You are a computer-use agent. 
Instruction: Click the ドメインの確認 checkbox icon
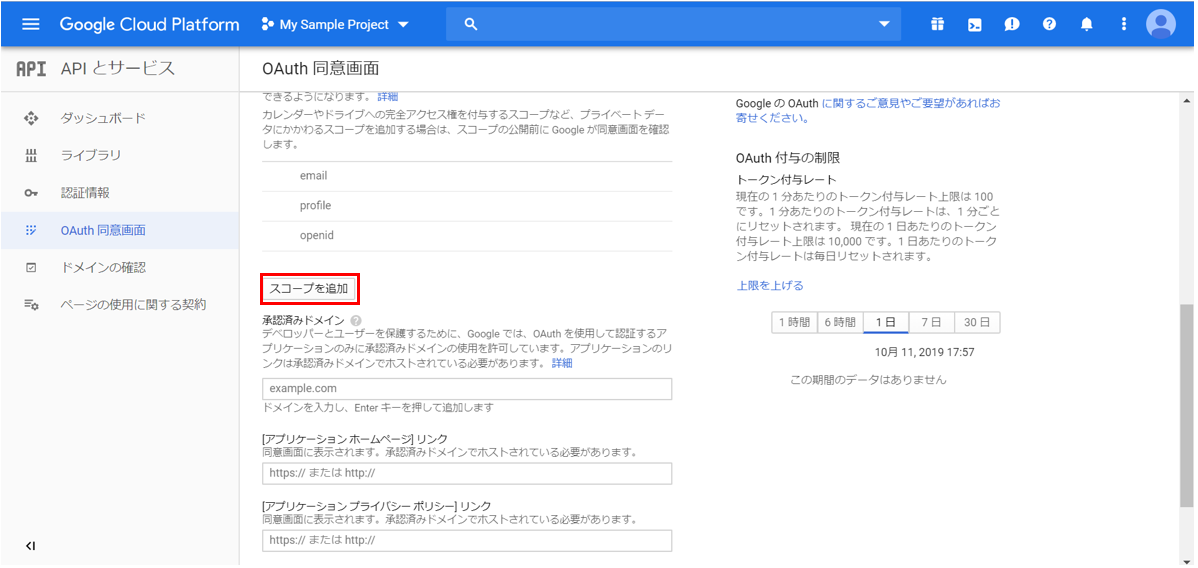tap(31, 268)
